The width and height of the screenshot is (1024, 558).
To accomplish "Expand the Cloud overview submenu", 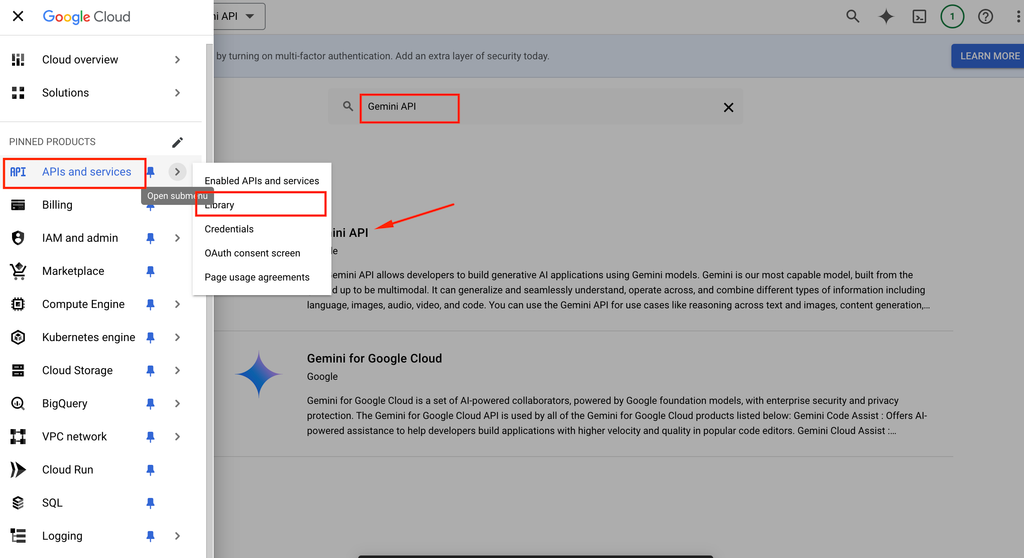I will click(177, 60).
